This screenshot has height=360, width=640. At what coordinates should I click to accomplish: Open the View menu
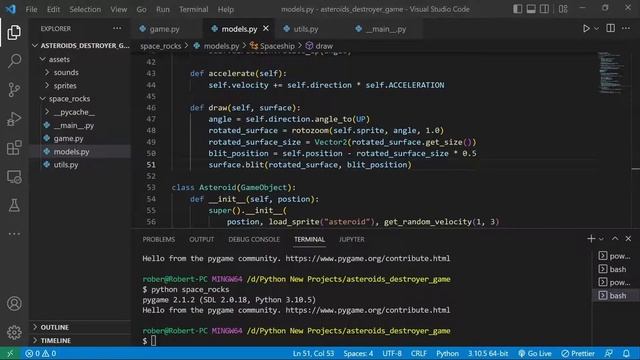coord(118,9)
